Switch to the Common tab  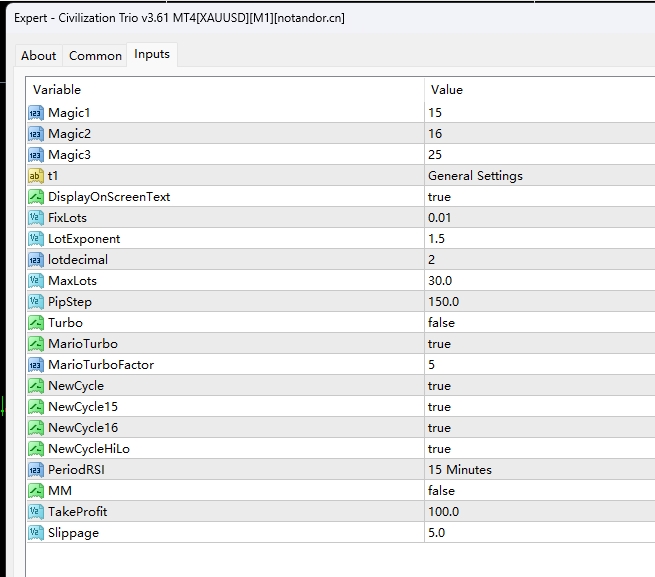tap(95, 56)
